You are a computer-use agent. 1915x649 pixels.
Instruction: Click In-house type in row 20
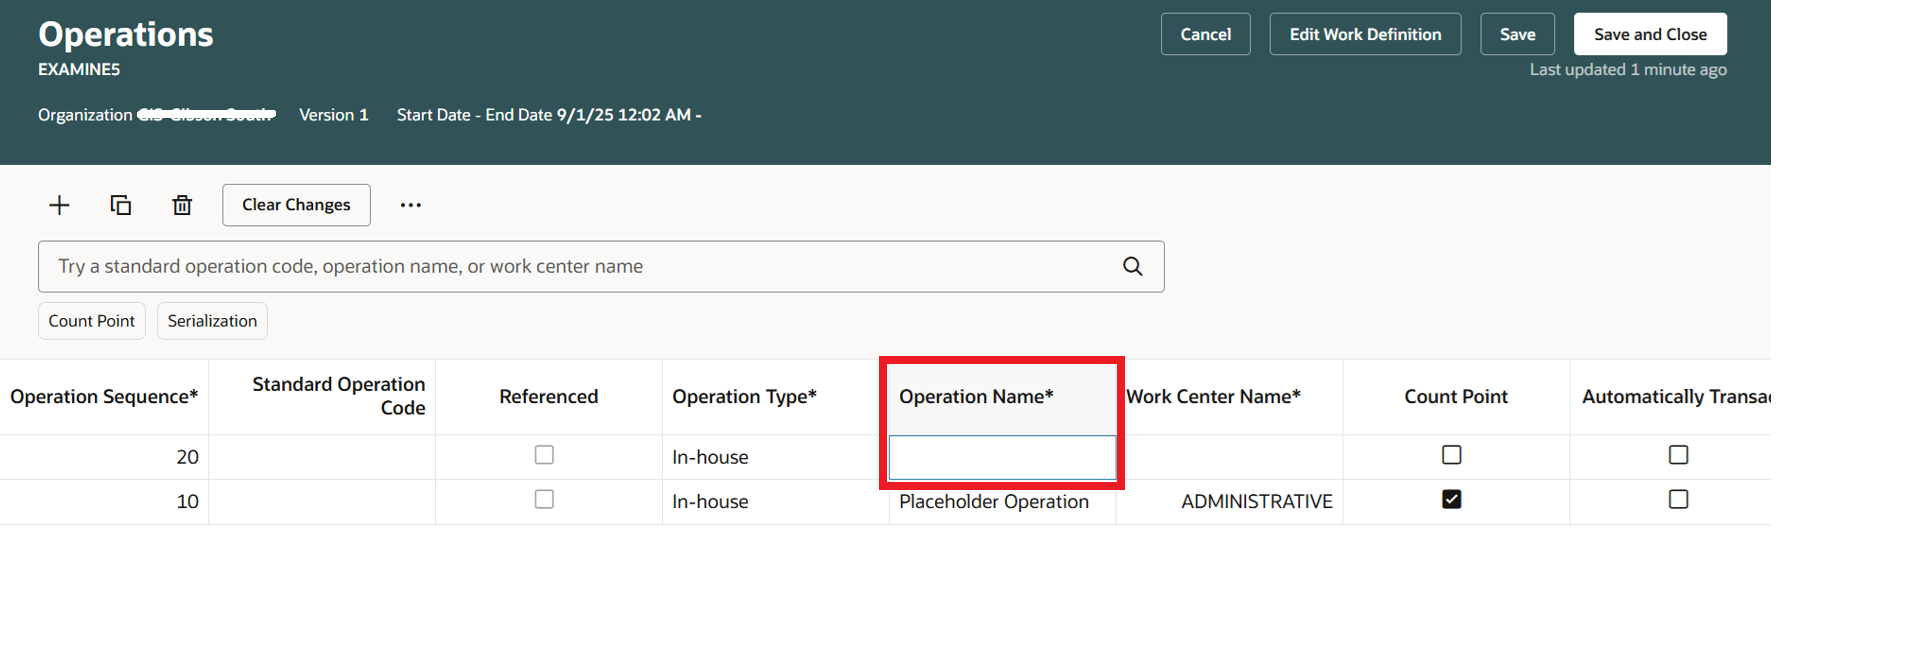[x=776, y=457]
